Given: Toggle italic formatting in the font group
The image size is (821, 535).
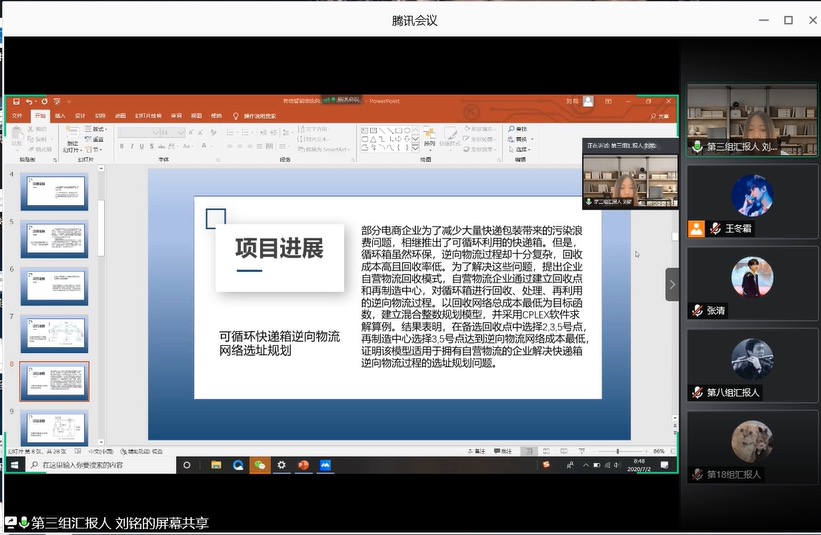Looking at the screenshot, I should coord(131,146).
